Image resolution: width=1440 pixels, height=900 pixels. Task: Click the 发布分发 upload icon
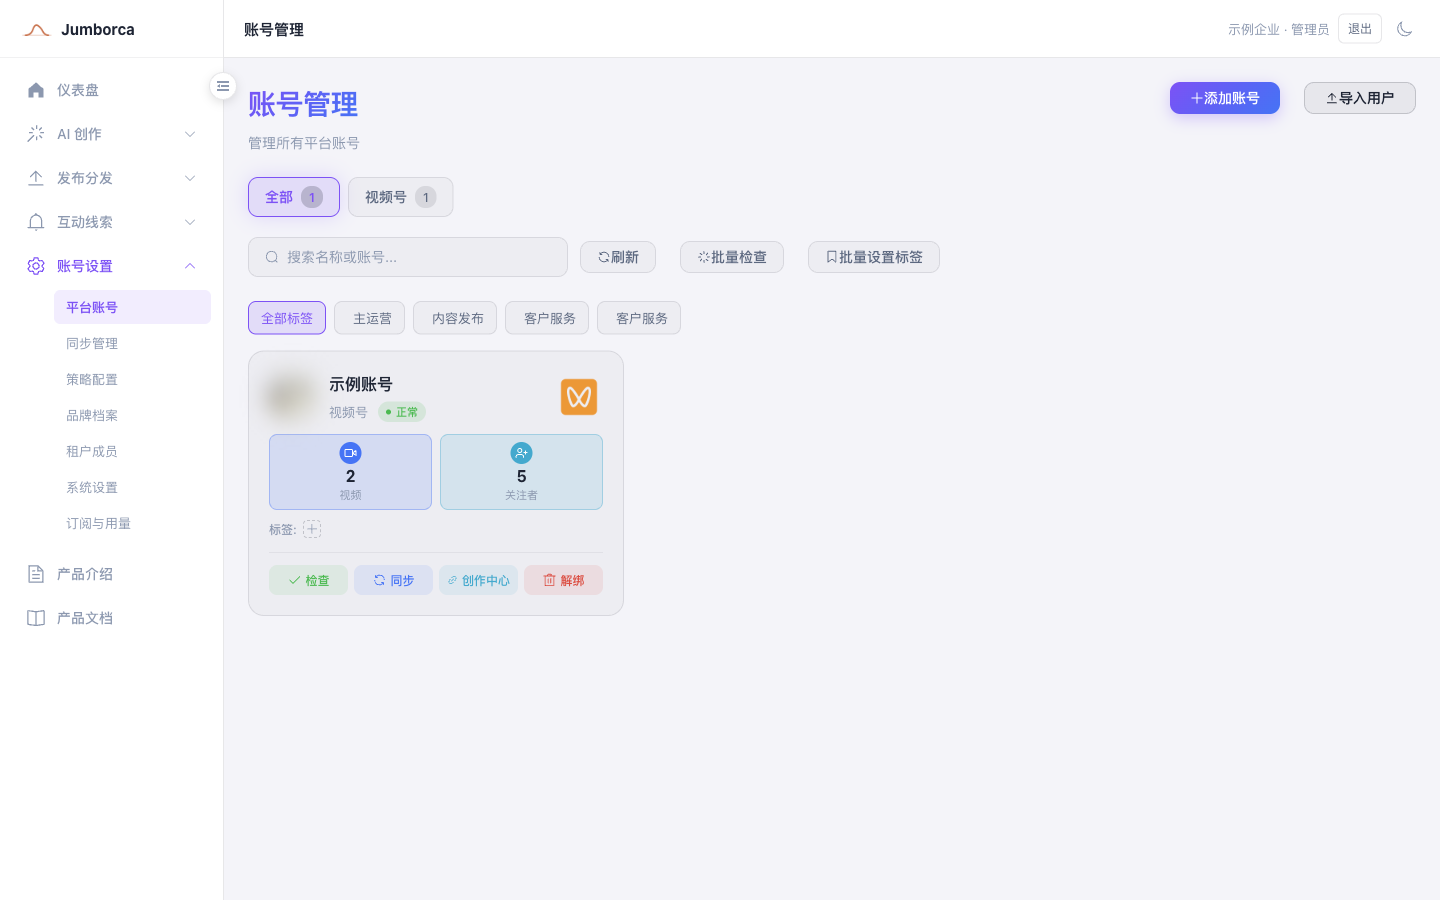(36, 178)
